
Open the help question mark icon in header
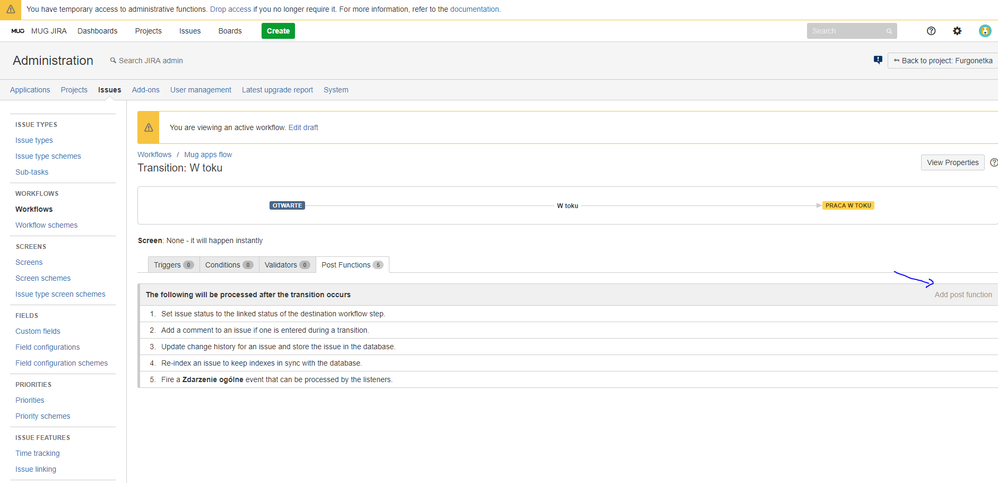tap(931, 31)
